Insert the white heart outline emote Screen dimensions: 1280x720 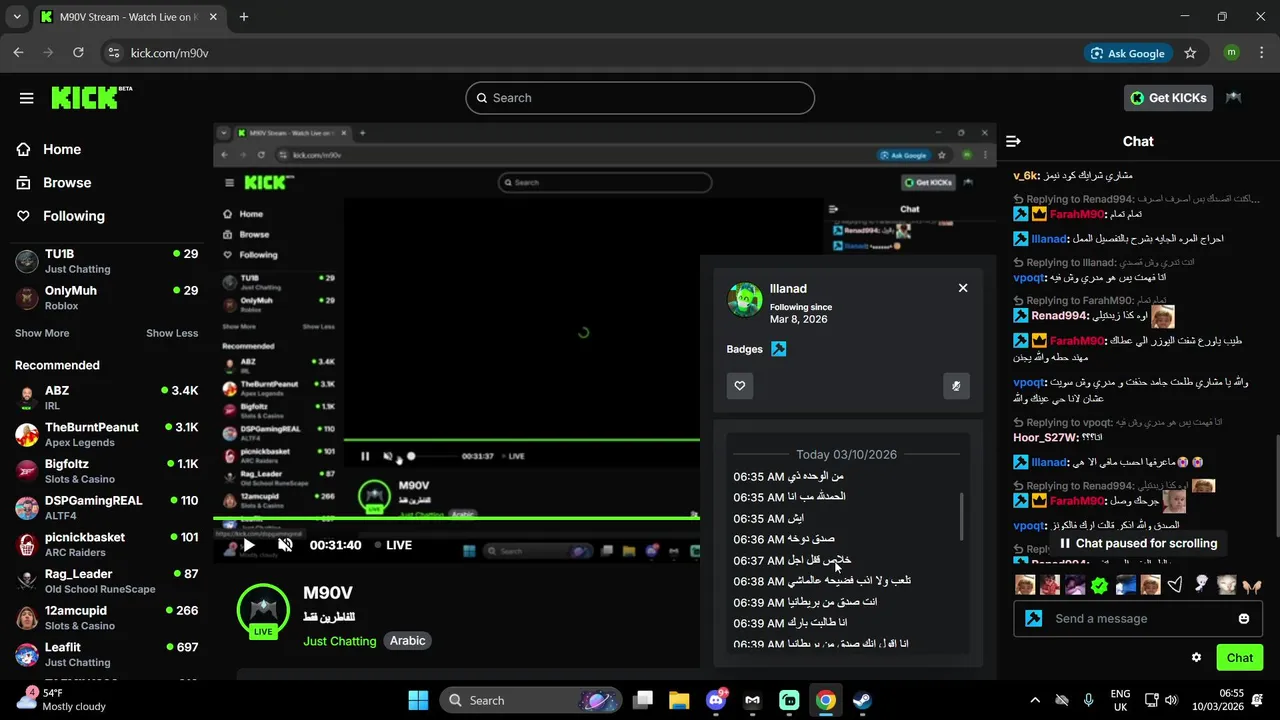click(1176, 585)
